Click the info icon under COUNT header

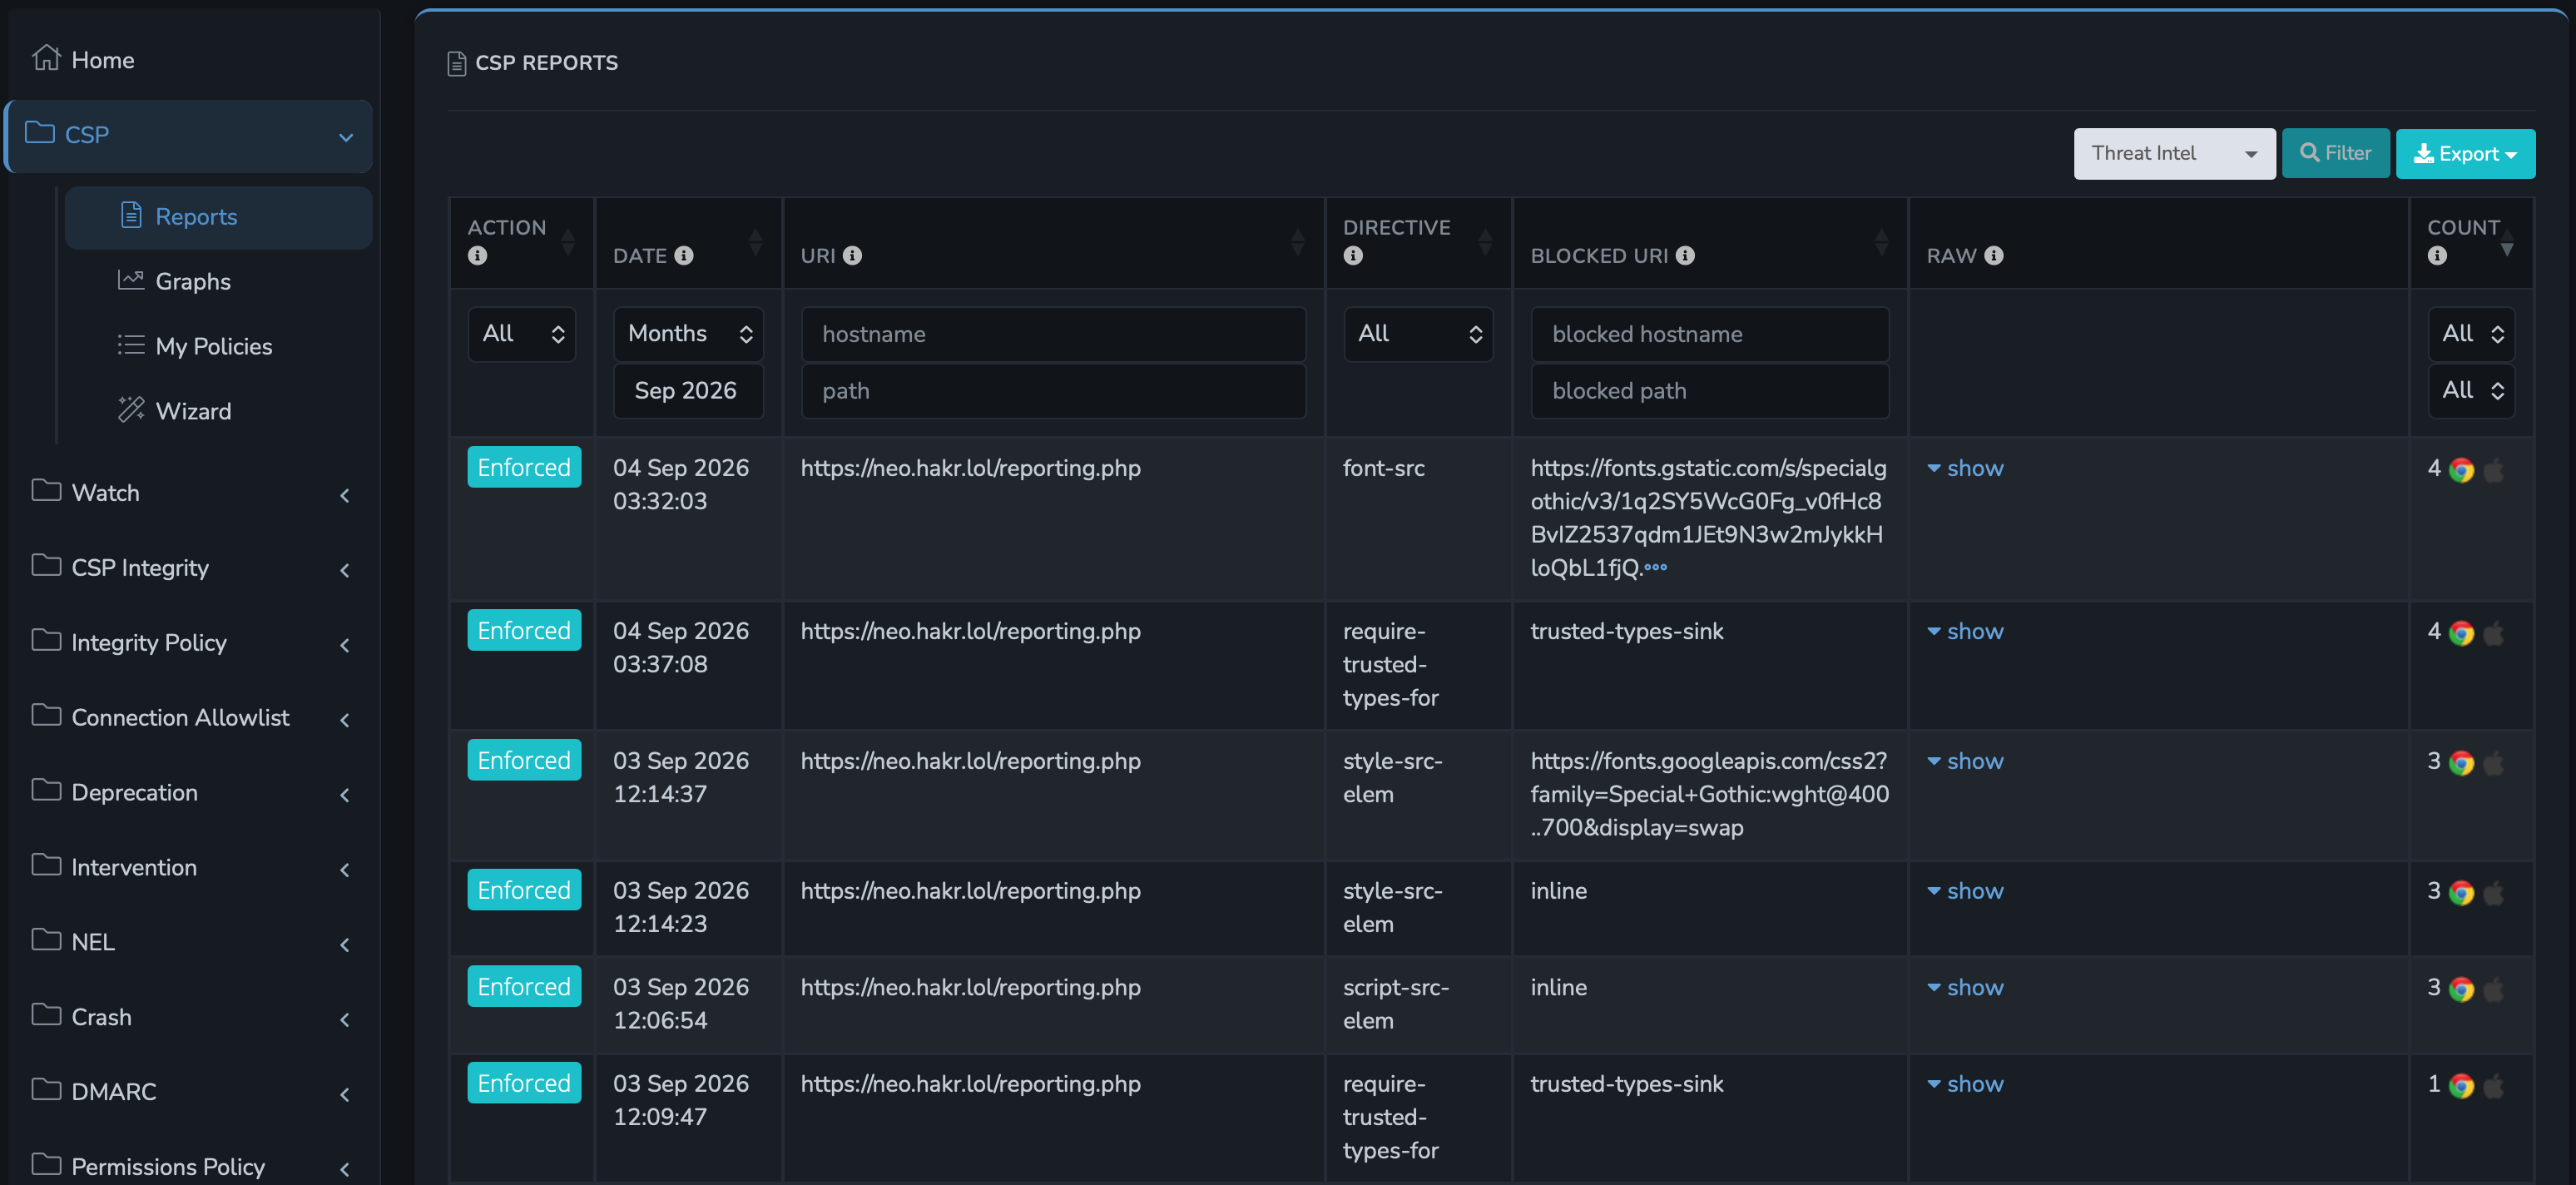(2437, 256)
